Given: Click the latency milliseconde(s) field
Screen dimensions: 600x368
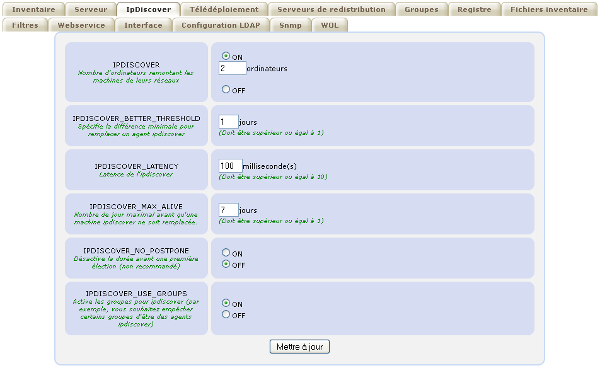Looking at the screenshot, I should point(230,166).
